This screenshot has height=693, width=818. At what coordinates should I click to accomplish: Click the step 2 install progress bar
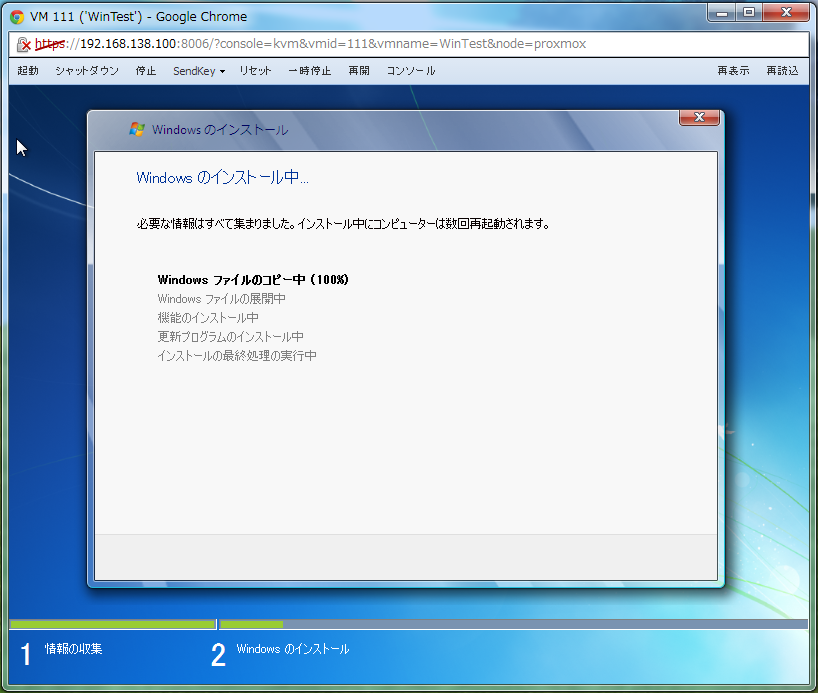coord(513,624)
